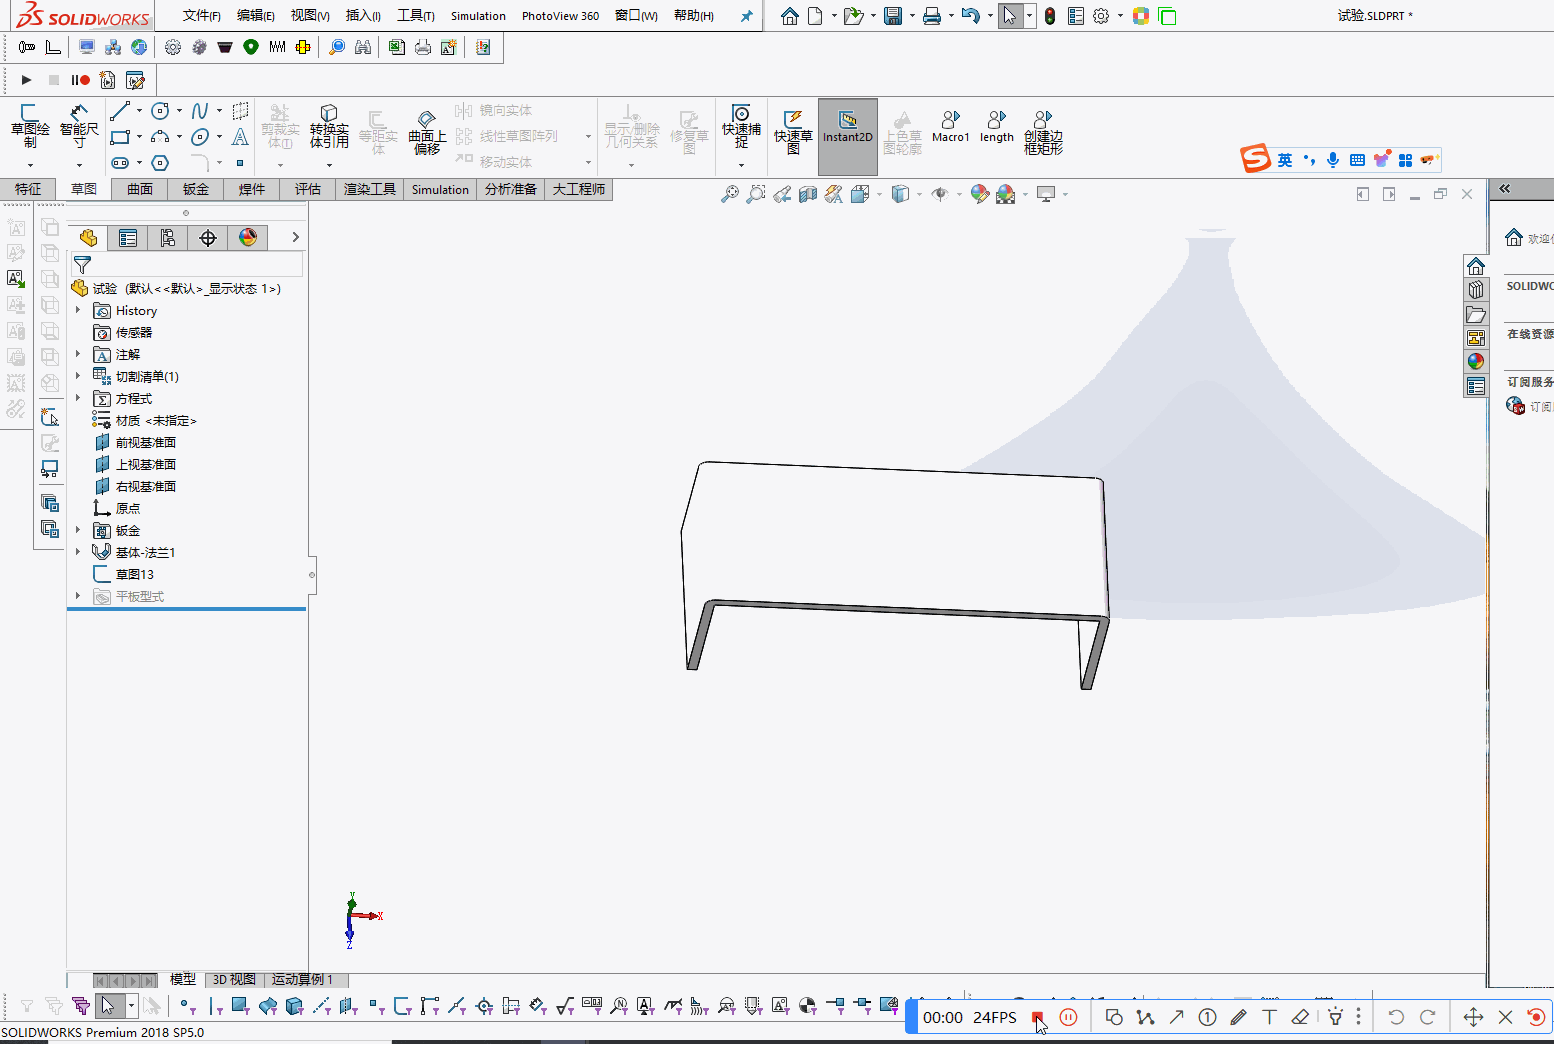
Task: Select the Sketch Text (A) tool
Action: coord(240,137)
